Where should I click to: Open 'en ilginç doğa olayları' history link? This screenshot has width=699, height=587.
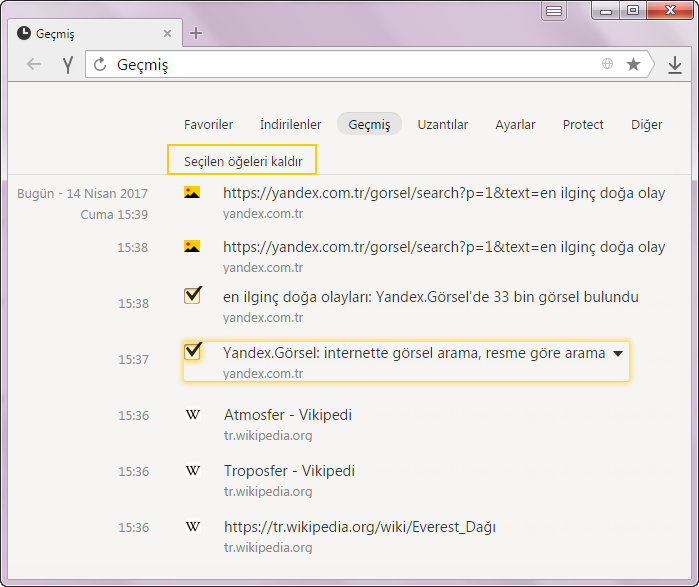click(431, 297)
